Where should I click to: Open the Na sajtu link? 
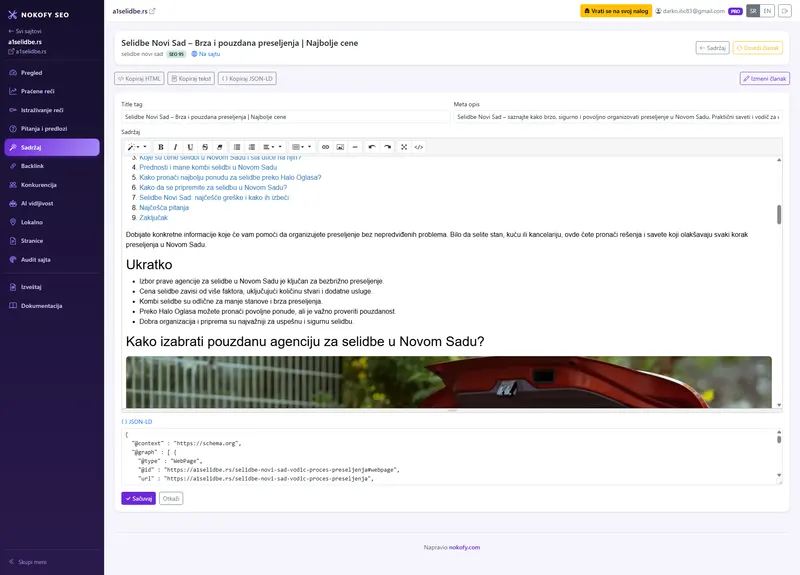[206, 54]
